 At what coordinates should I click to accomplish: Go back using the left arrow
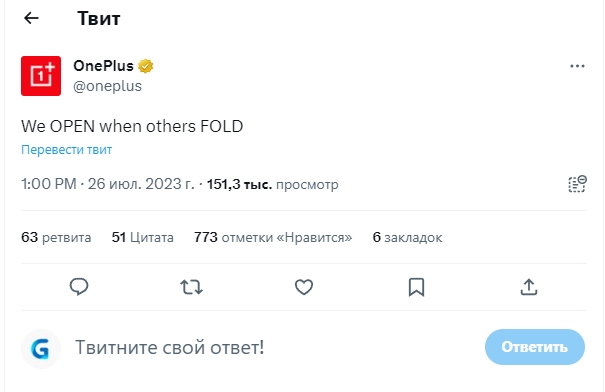(31, 18)
